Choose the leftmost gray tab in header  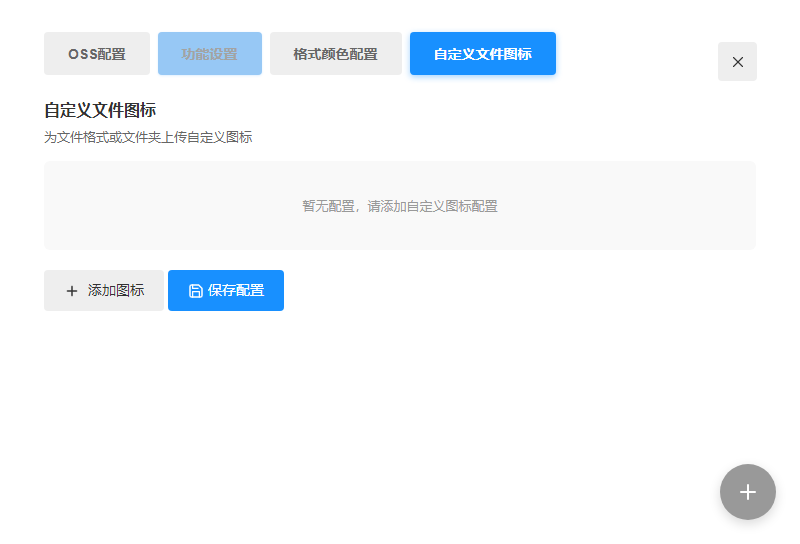tap(97, 54)
